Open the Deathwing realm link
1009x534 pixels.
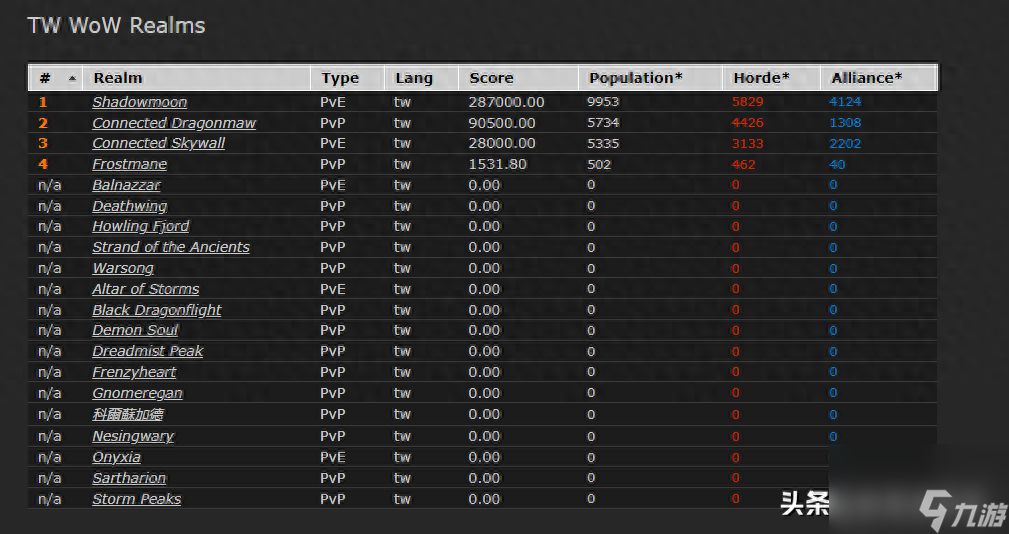[129, 206]
